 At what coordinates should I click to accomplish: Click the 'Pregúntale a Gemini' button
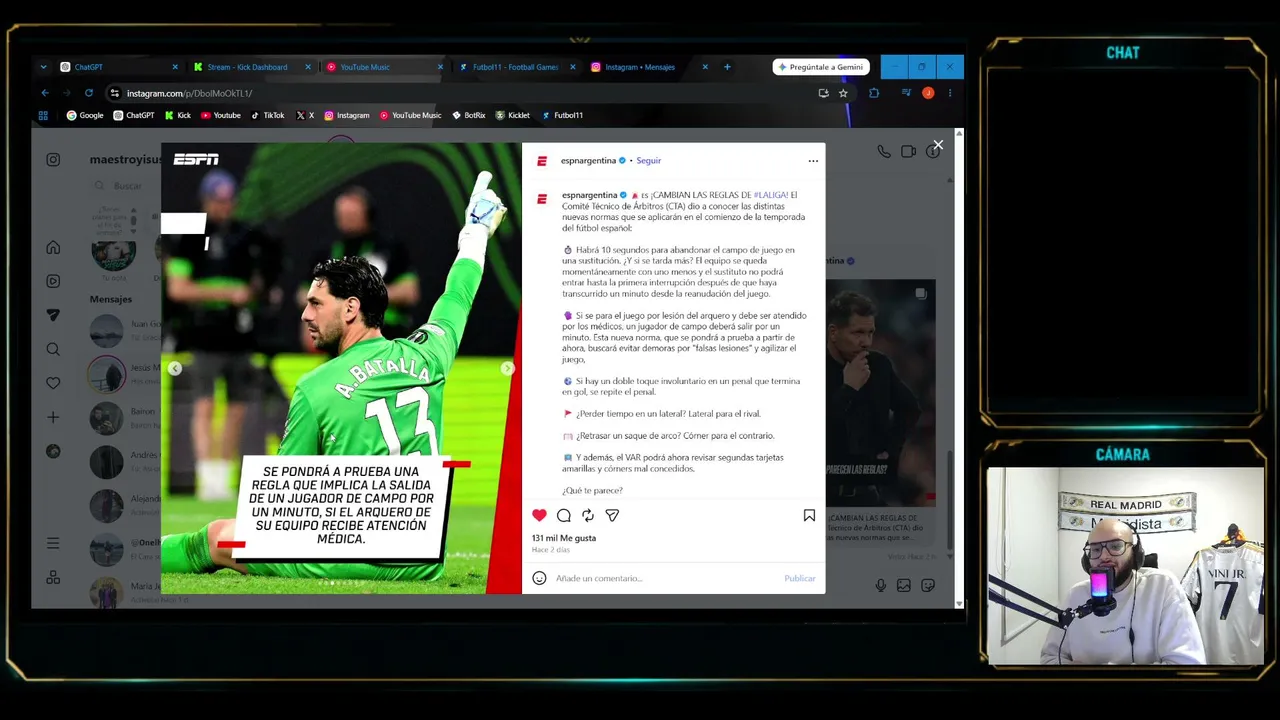821,67
